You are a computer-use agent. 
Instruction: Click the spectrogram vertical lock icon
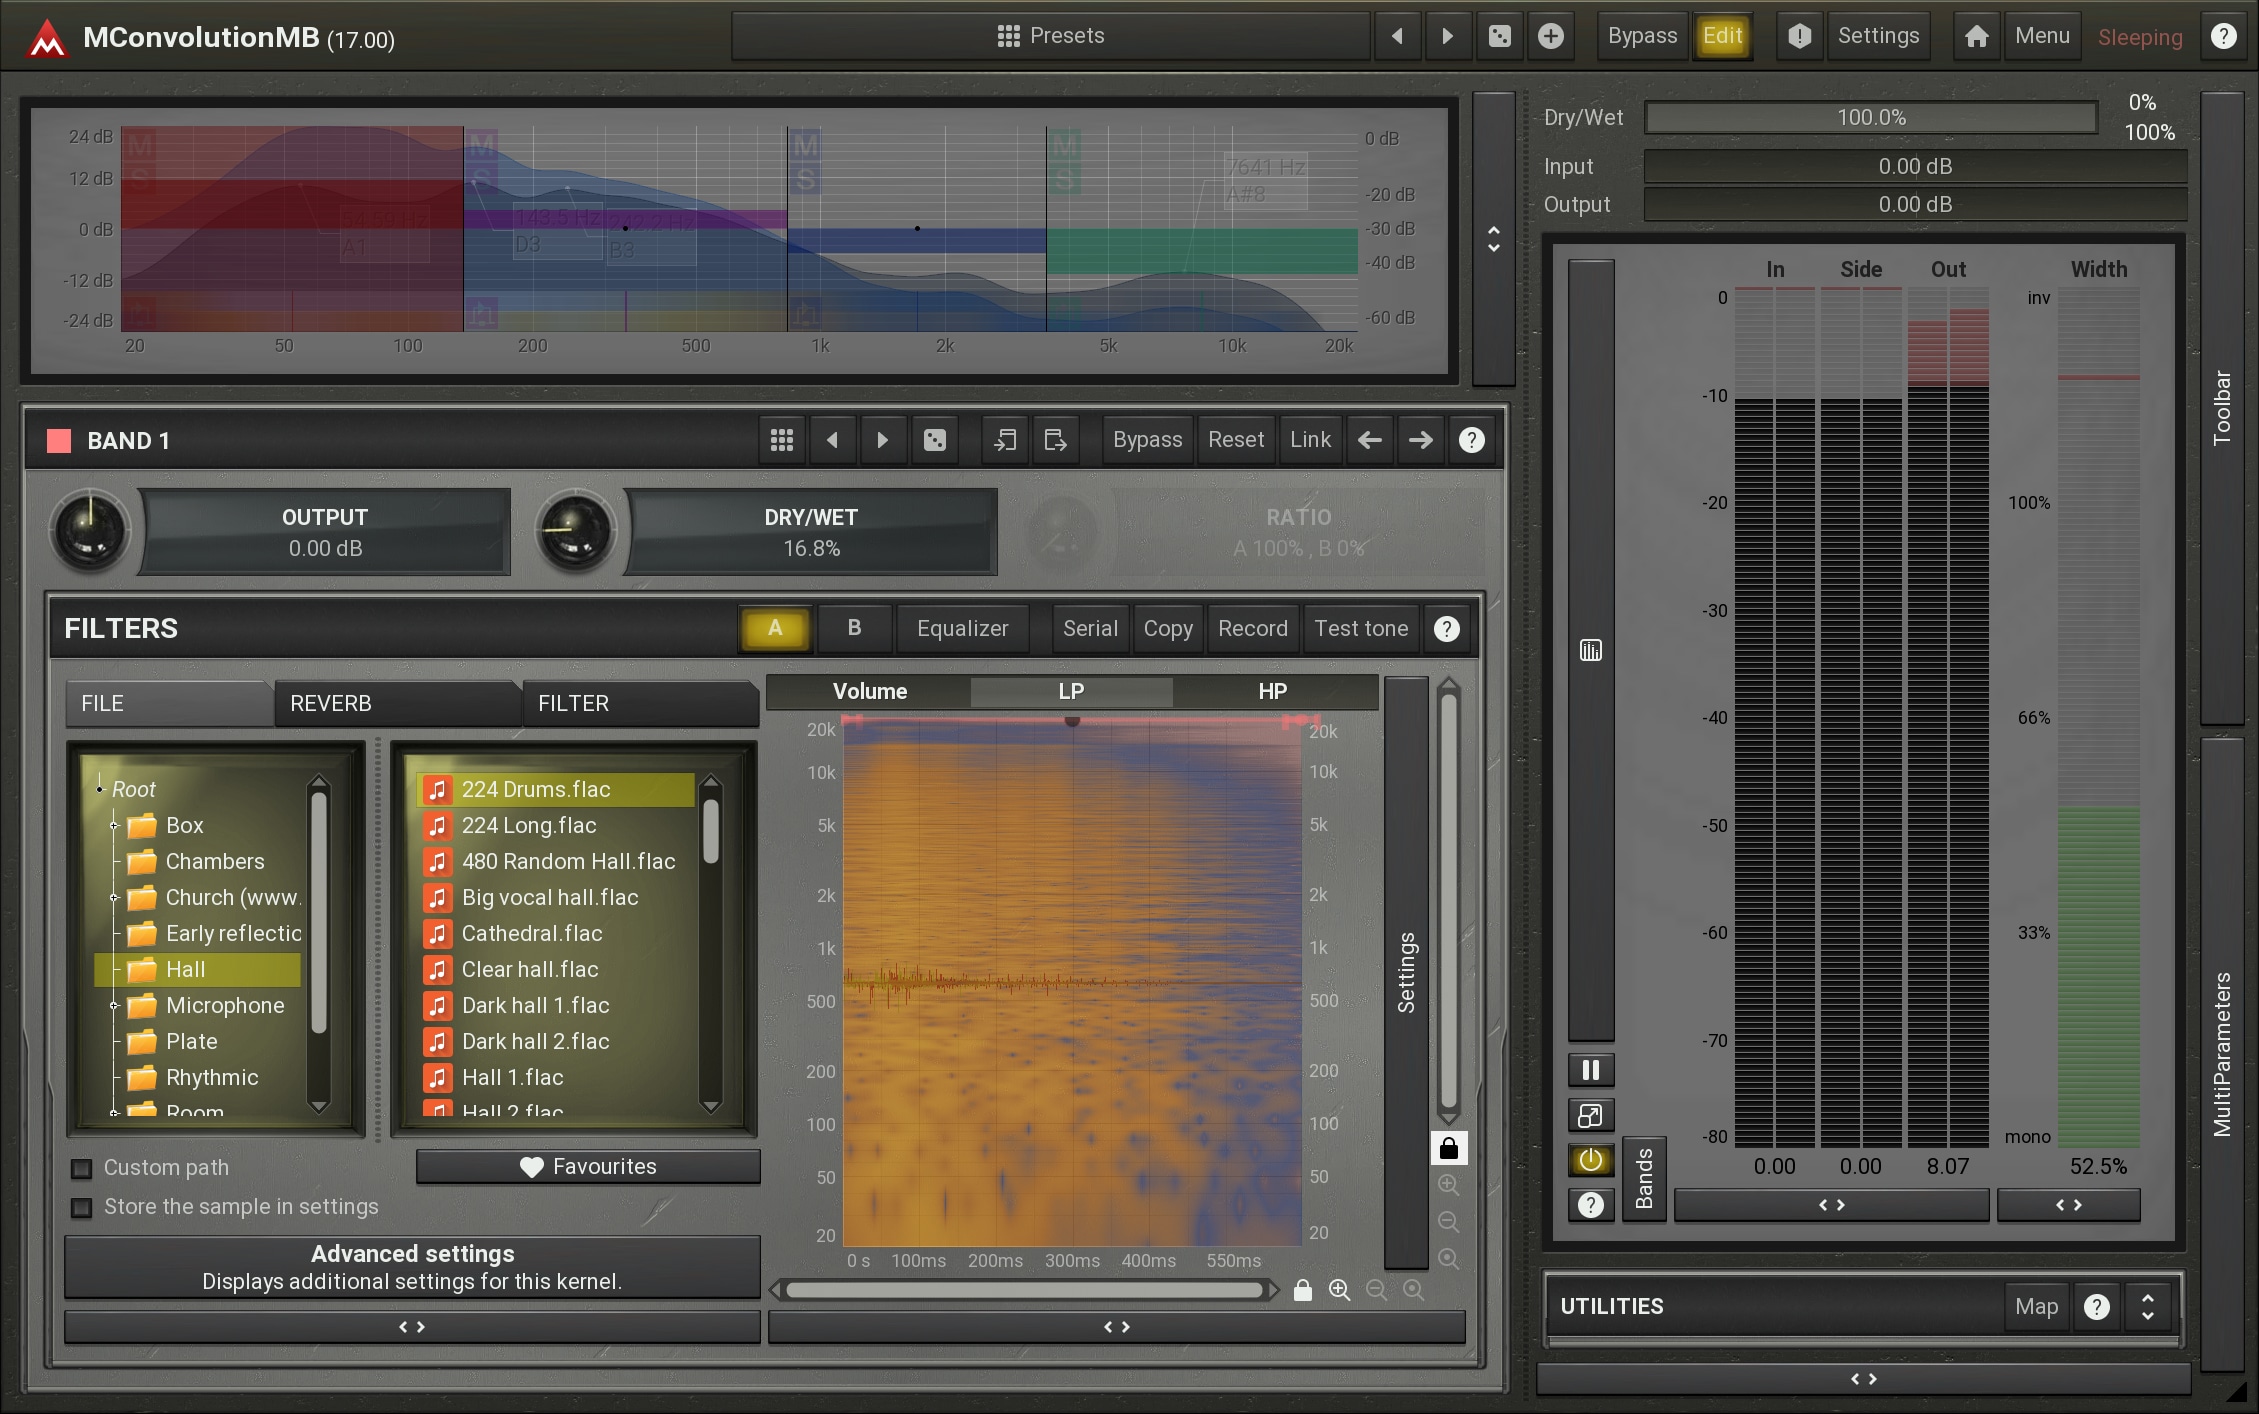[1448, 1148]
